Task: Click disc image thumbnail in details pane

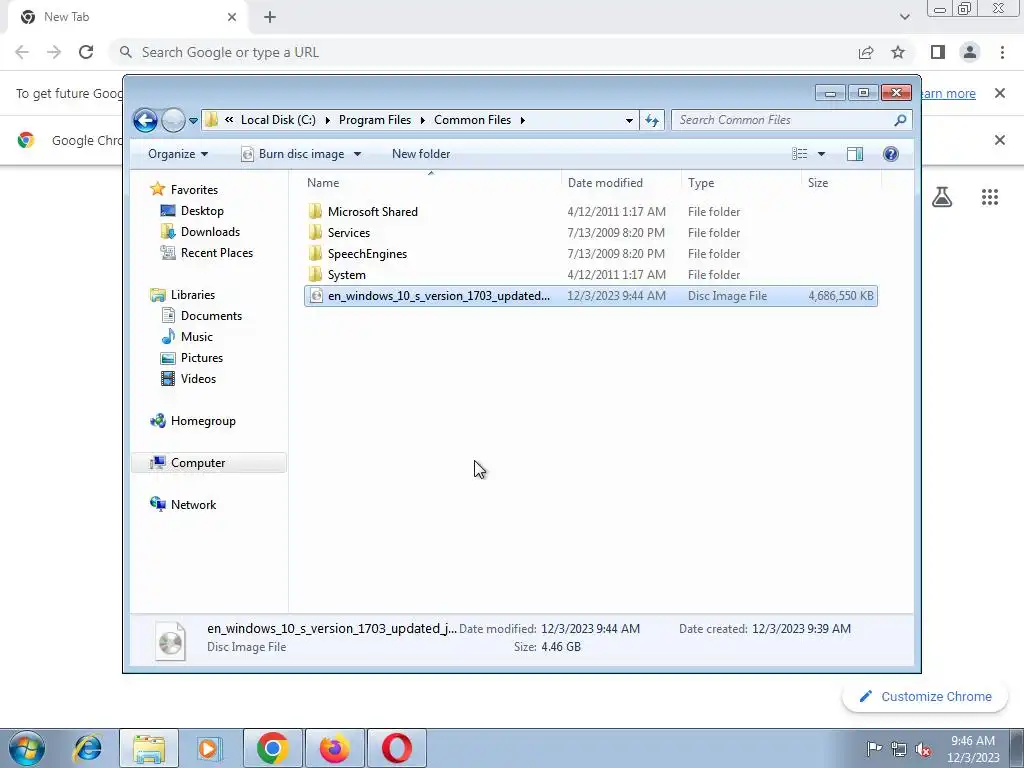Action: [x=170, y=640]
